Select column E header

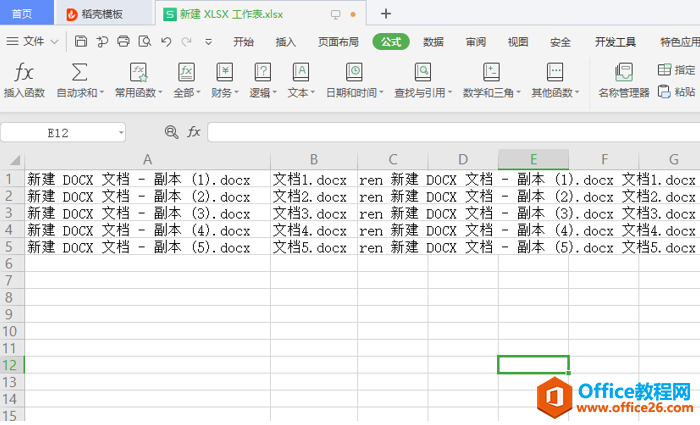[x=533, y=159]
